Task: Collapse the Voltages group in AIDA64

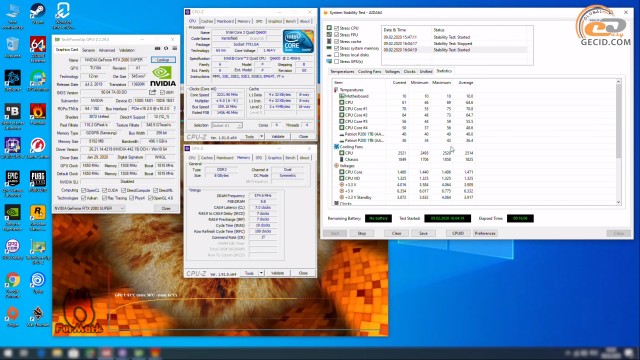Action: (336, 166)
